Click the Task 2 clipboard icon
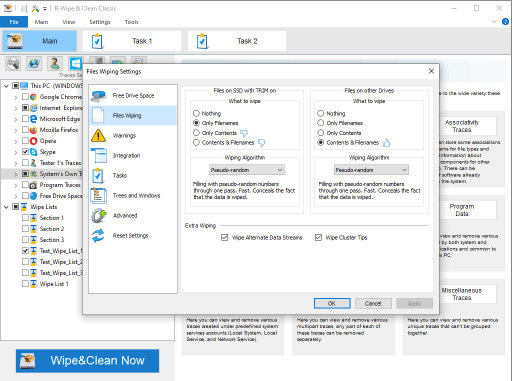Viewport: 512px width, 381px height. (202, 41)
